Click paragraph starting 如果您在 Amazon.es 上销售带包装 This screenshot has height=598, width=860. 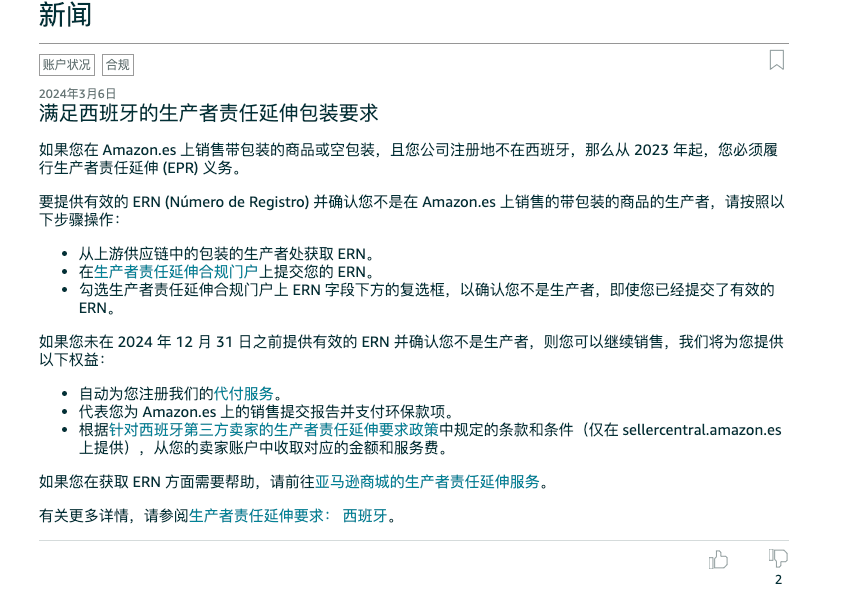point(409,159)
